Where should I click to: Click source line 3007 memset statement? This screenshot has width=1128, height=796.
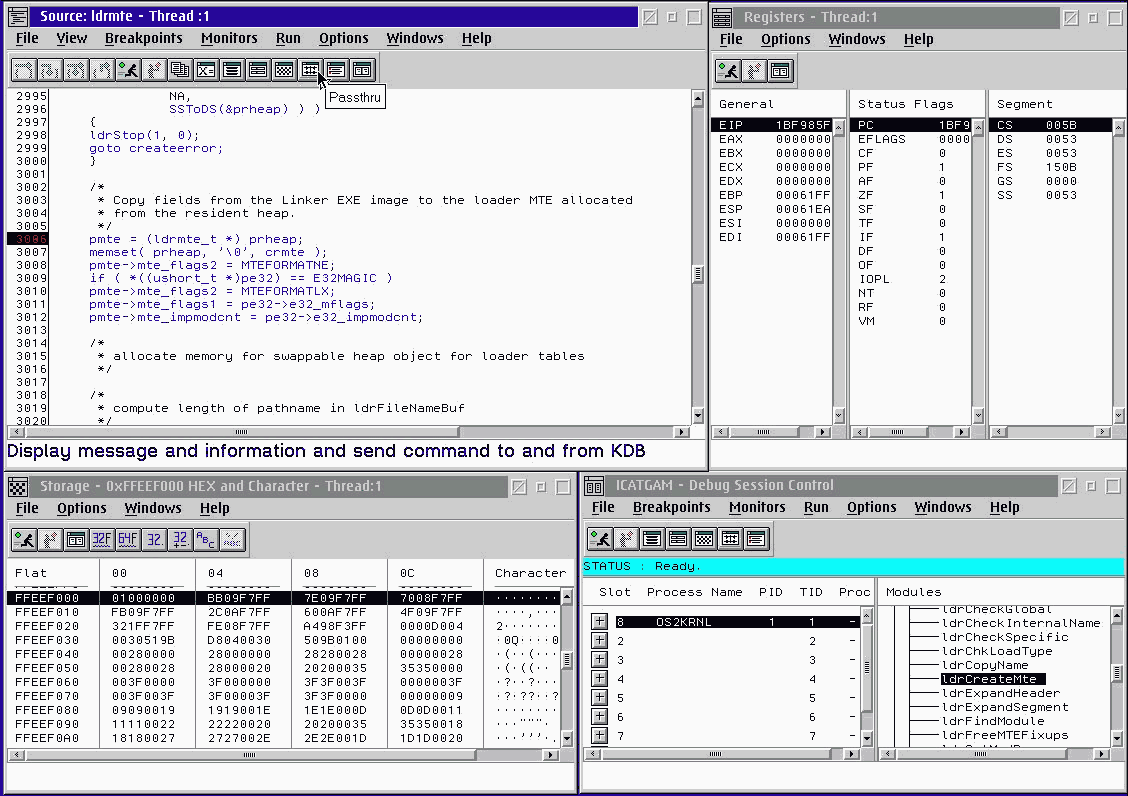pyautogui.click(x=208, y=253)
